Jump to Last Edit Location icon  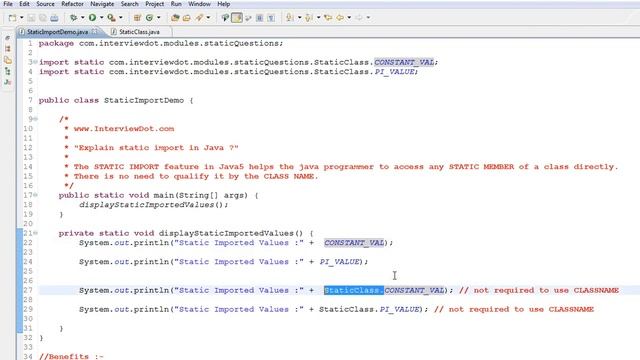tap(327, 18)
